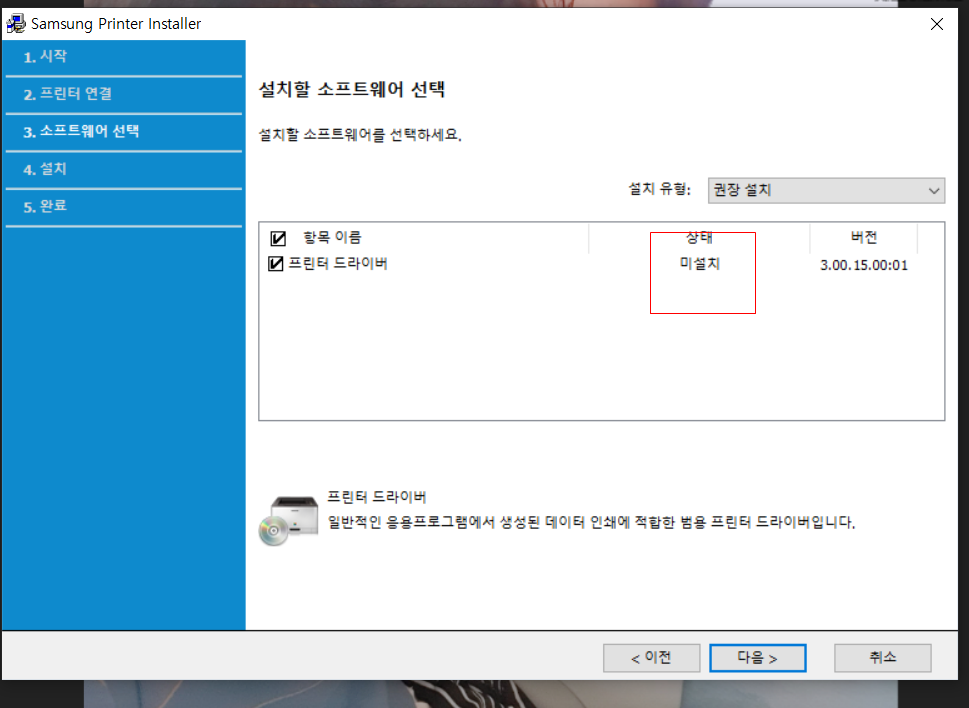Click the printer with CD illustration icon
This screenshot has height=708, width=969.
coord(289,520)
